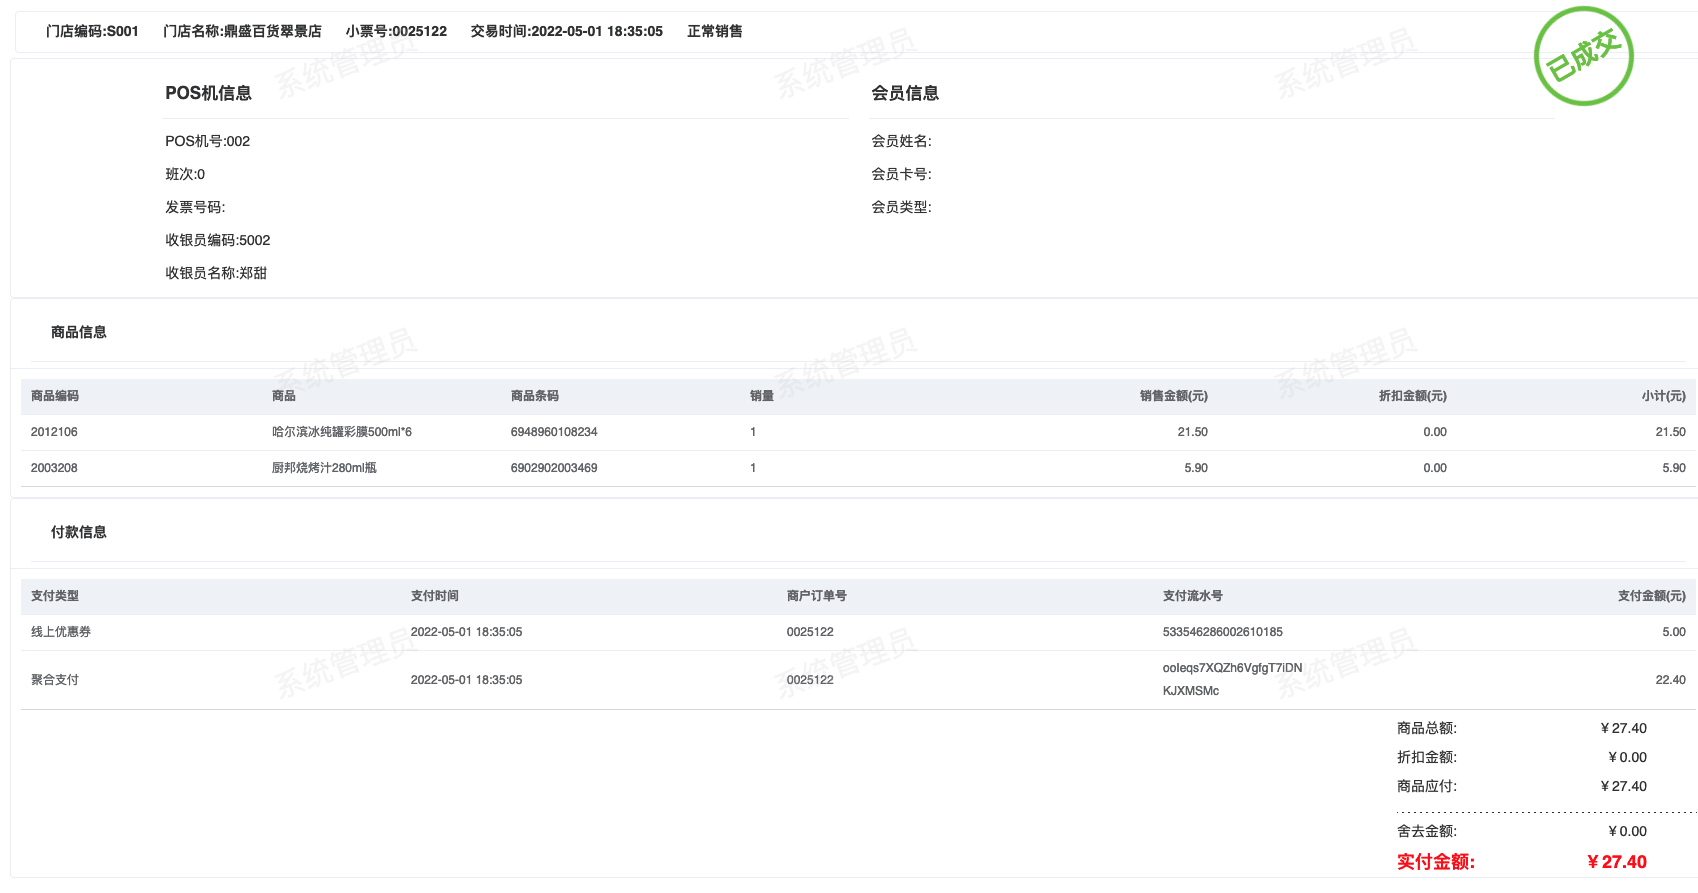Click the 正常销售 sale type label
The height and width of the screenshot is (893, 1698).
tap(715, 31)
